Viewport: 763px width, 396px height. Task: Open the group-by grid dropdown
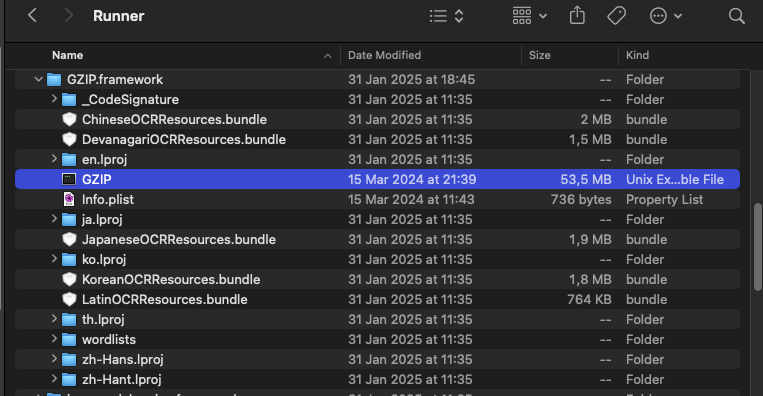click(x=529, y=16)
